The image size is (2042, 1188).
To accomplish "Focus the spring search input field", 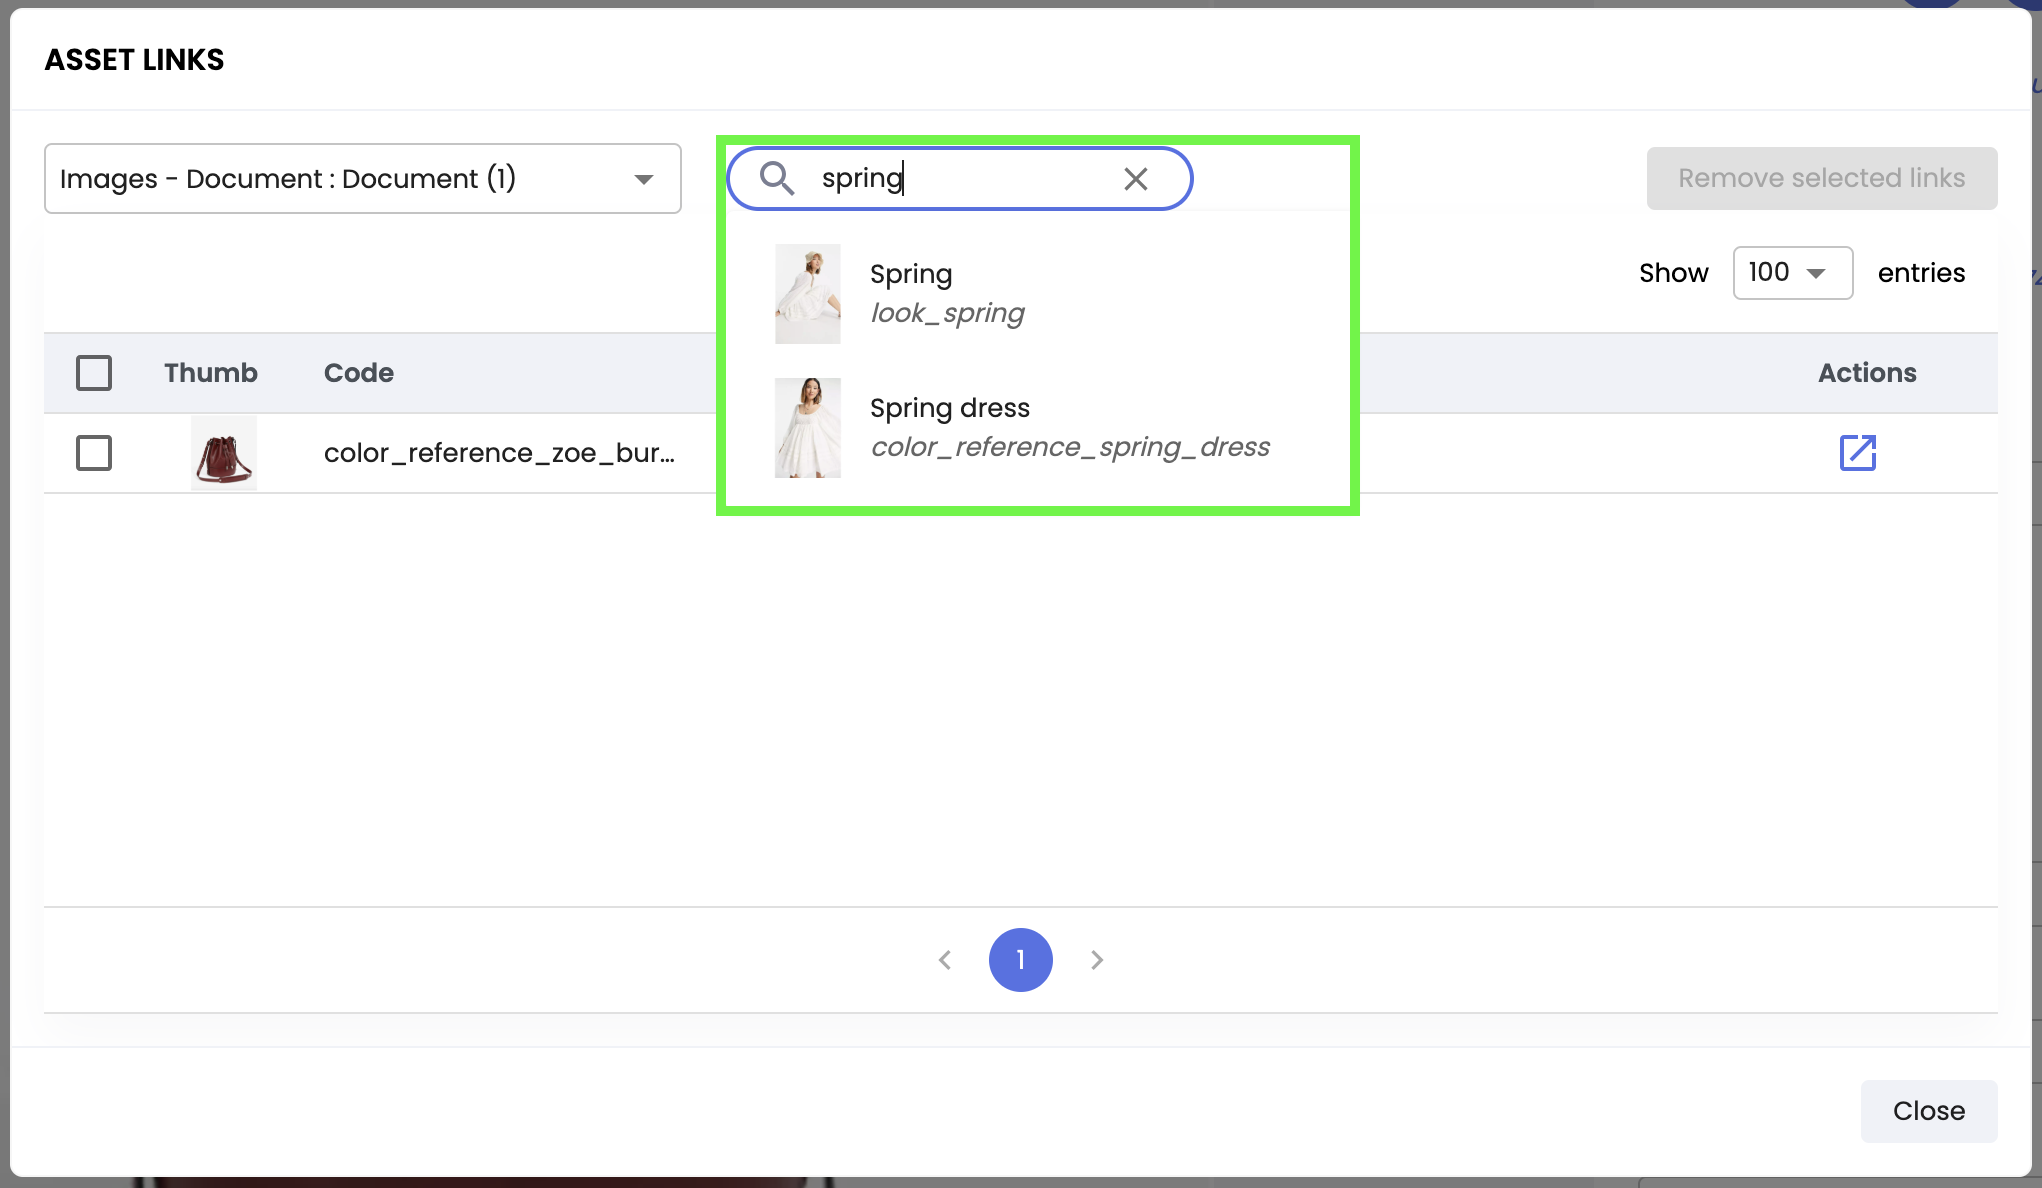I will click(x=960, y=179).
